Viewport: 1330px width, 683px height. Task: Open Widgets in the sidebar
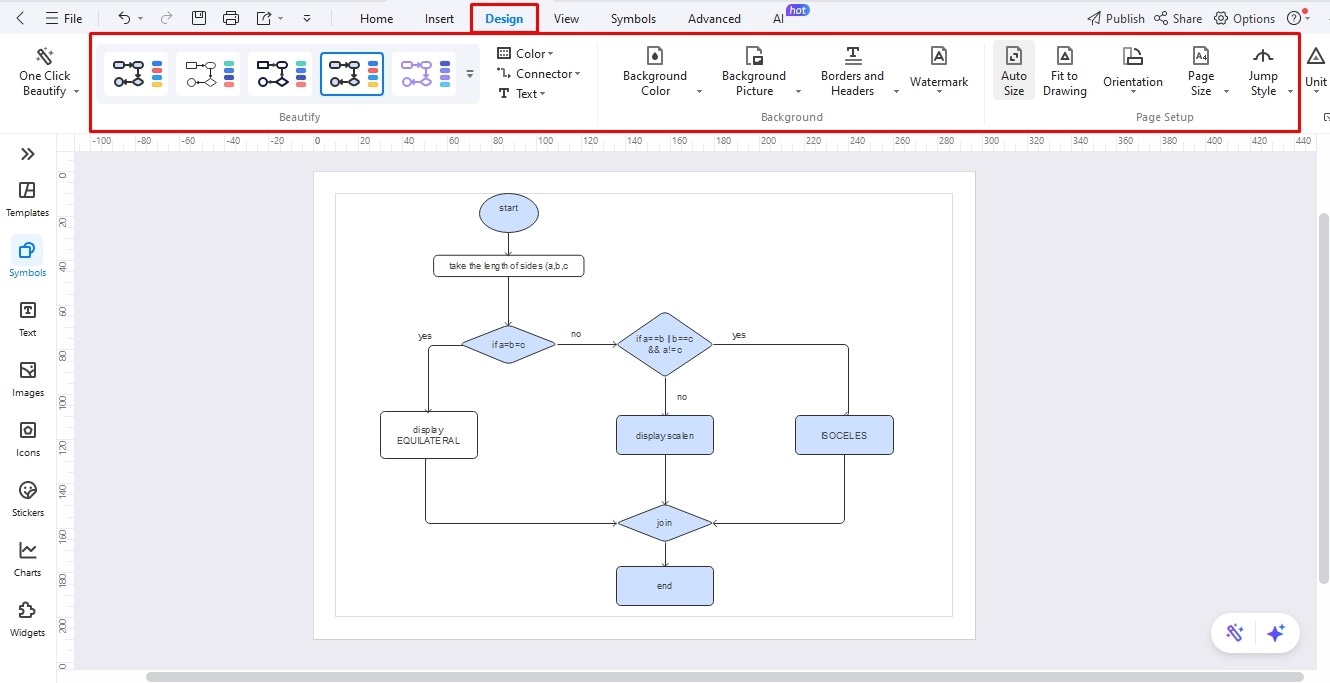(28, 619)
